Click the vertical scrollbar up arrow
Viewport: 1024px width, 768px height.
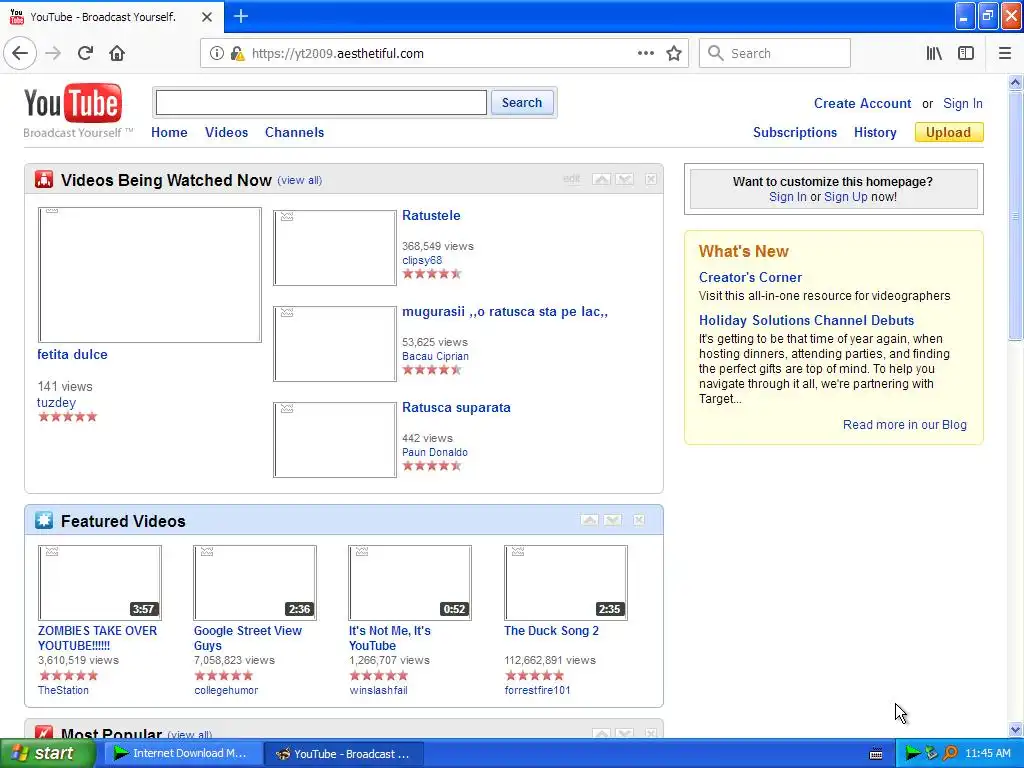pos(1015,82)
